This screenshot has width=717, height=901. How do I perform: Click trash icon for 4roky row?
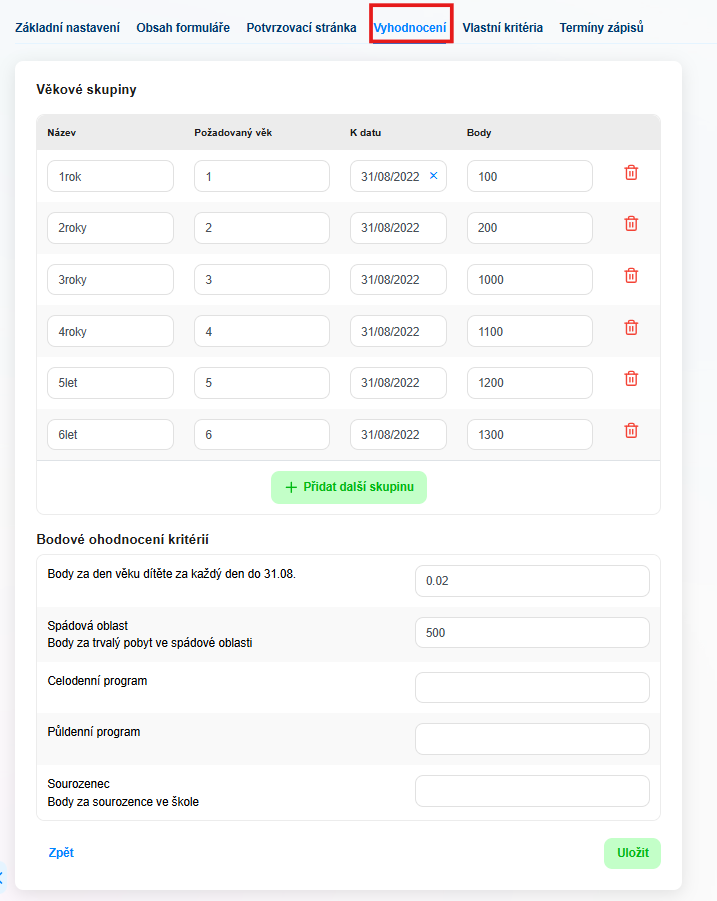click(631, 328)
